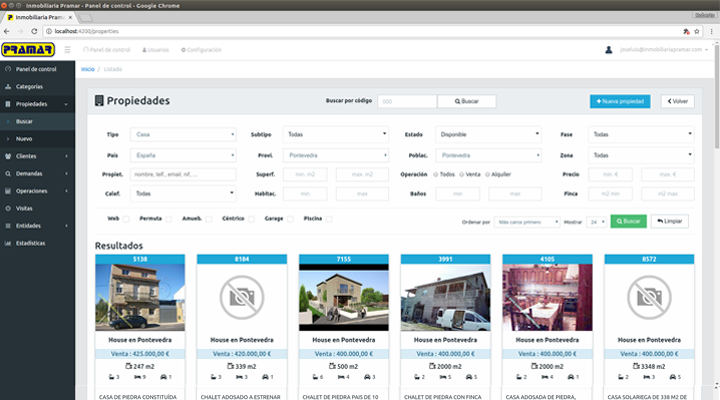Screen dimensions: 720x400
Task: Click the green Buscar filter button
Action: pyautogui.click(x=628, y=221)
